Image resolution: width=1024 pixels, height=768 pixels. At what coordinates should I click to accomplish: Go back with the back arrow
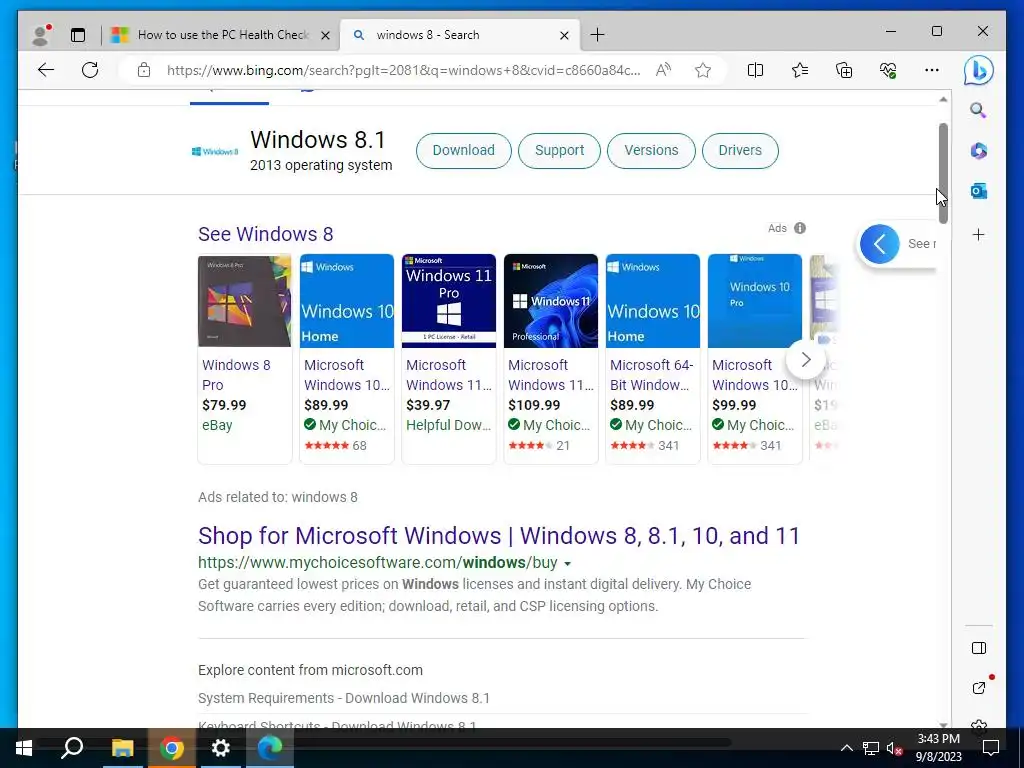point(46,70)
